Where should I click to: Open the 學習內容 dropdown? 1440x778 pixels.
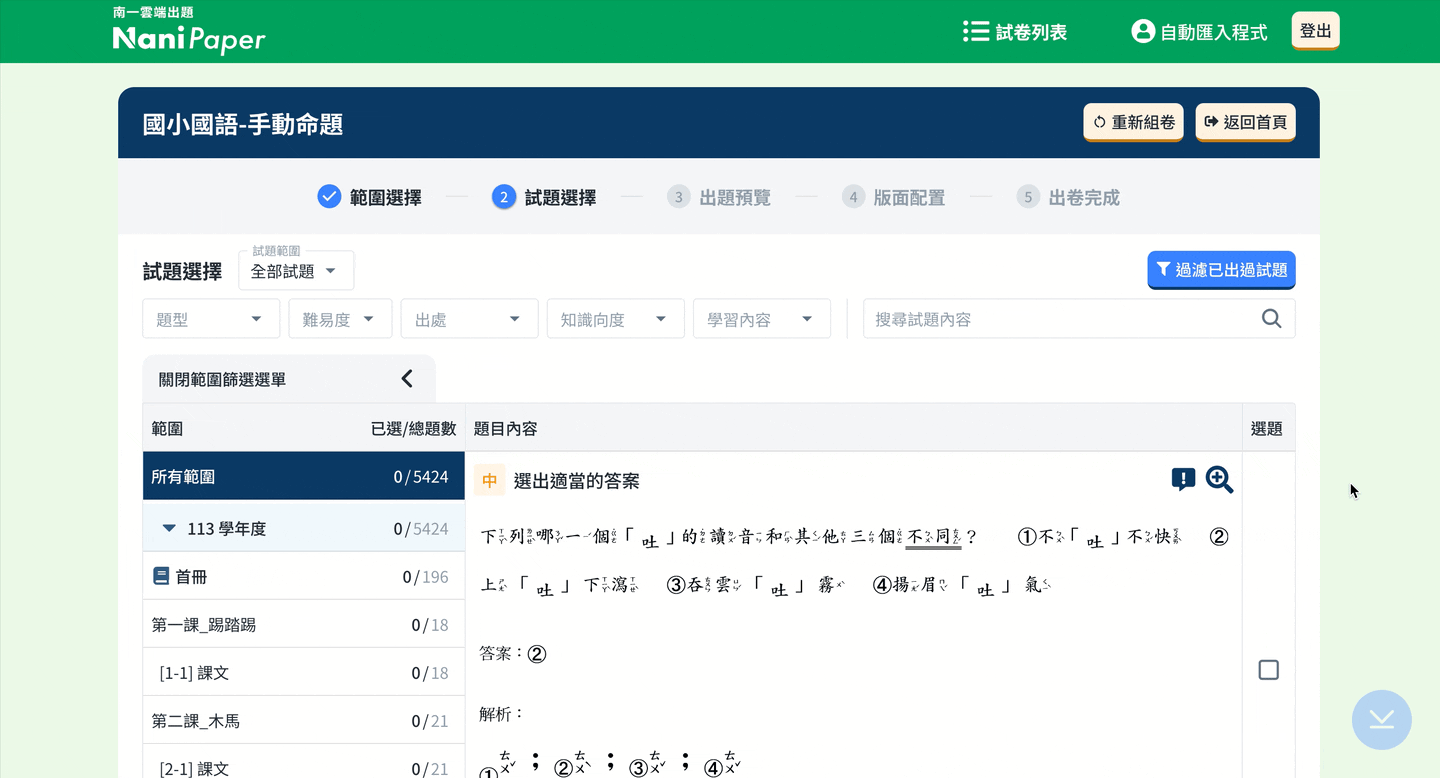[761, 319]
